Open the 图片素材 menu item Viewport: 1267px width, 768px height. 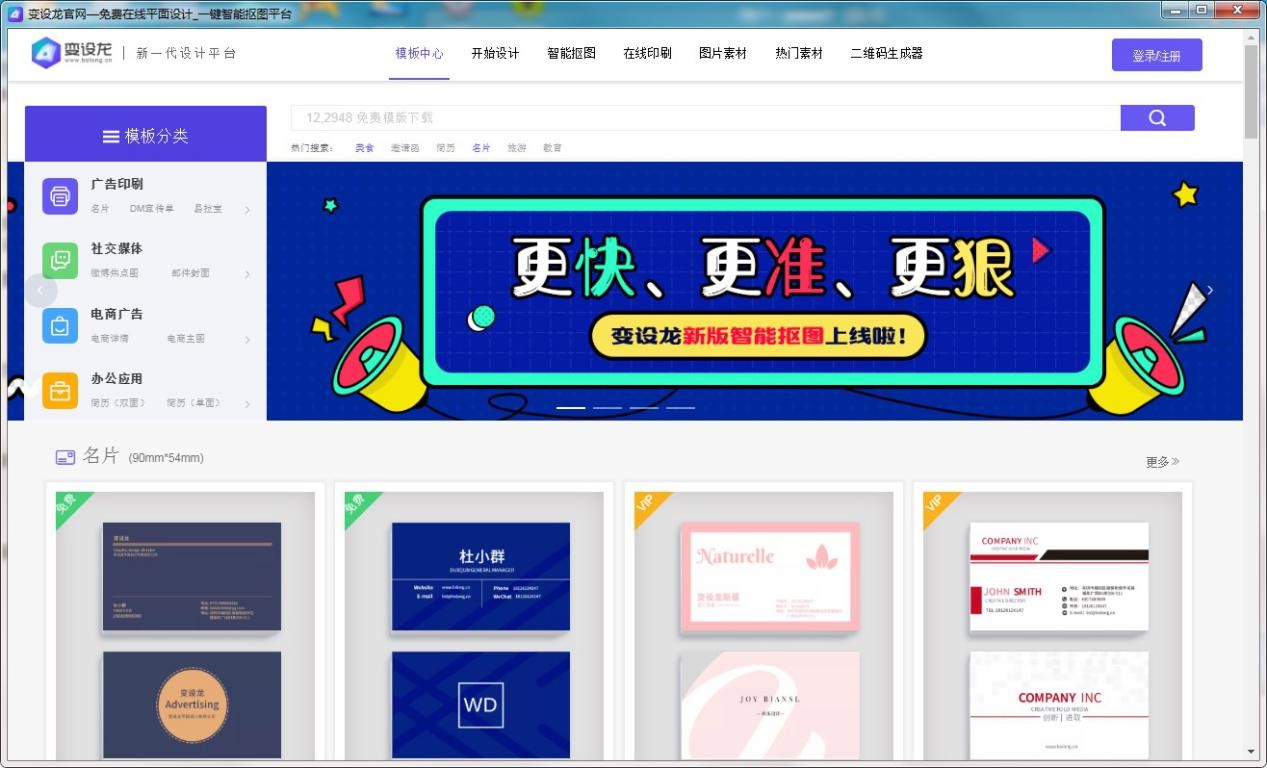tap(723, 54)
